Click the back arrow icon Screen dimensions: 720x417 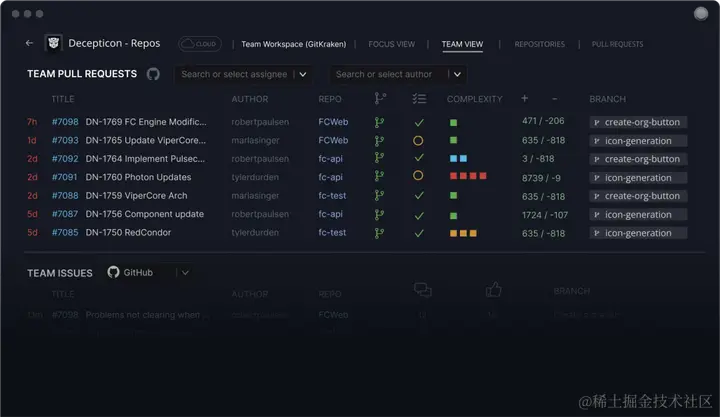pos(29,43)
